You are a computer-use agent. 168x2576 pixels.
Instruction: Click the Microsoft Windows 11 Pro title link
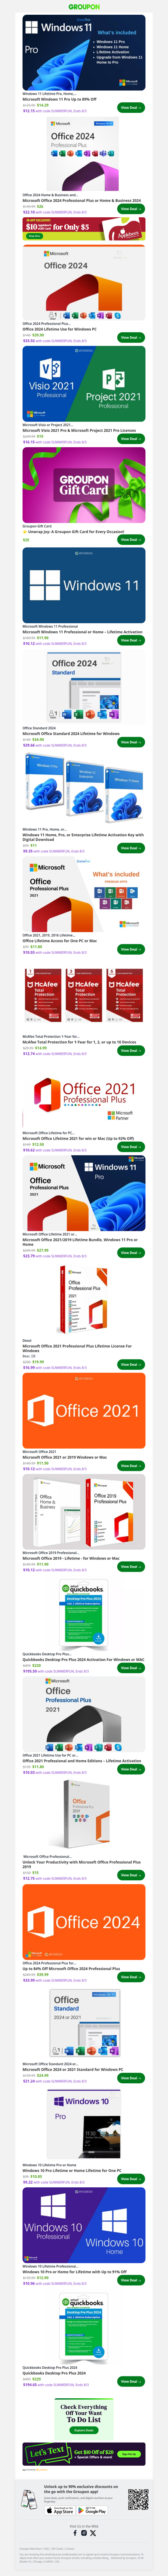point(60,99)
